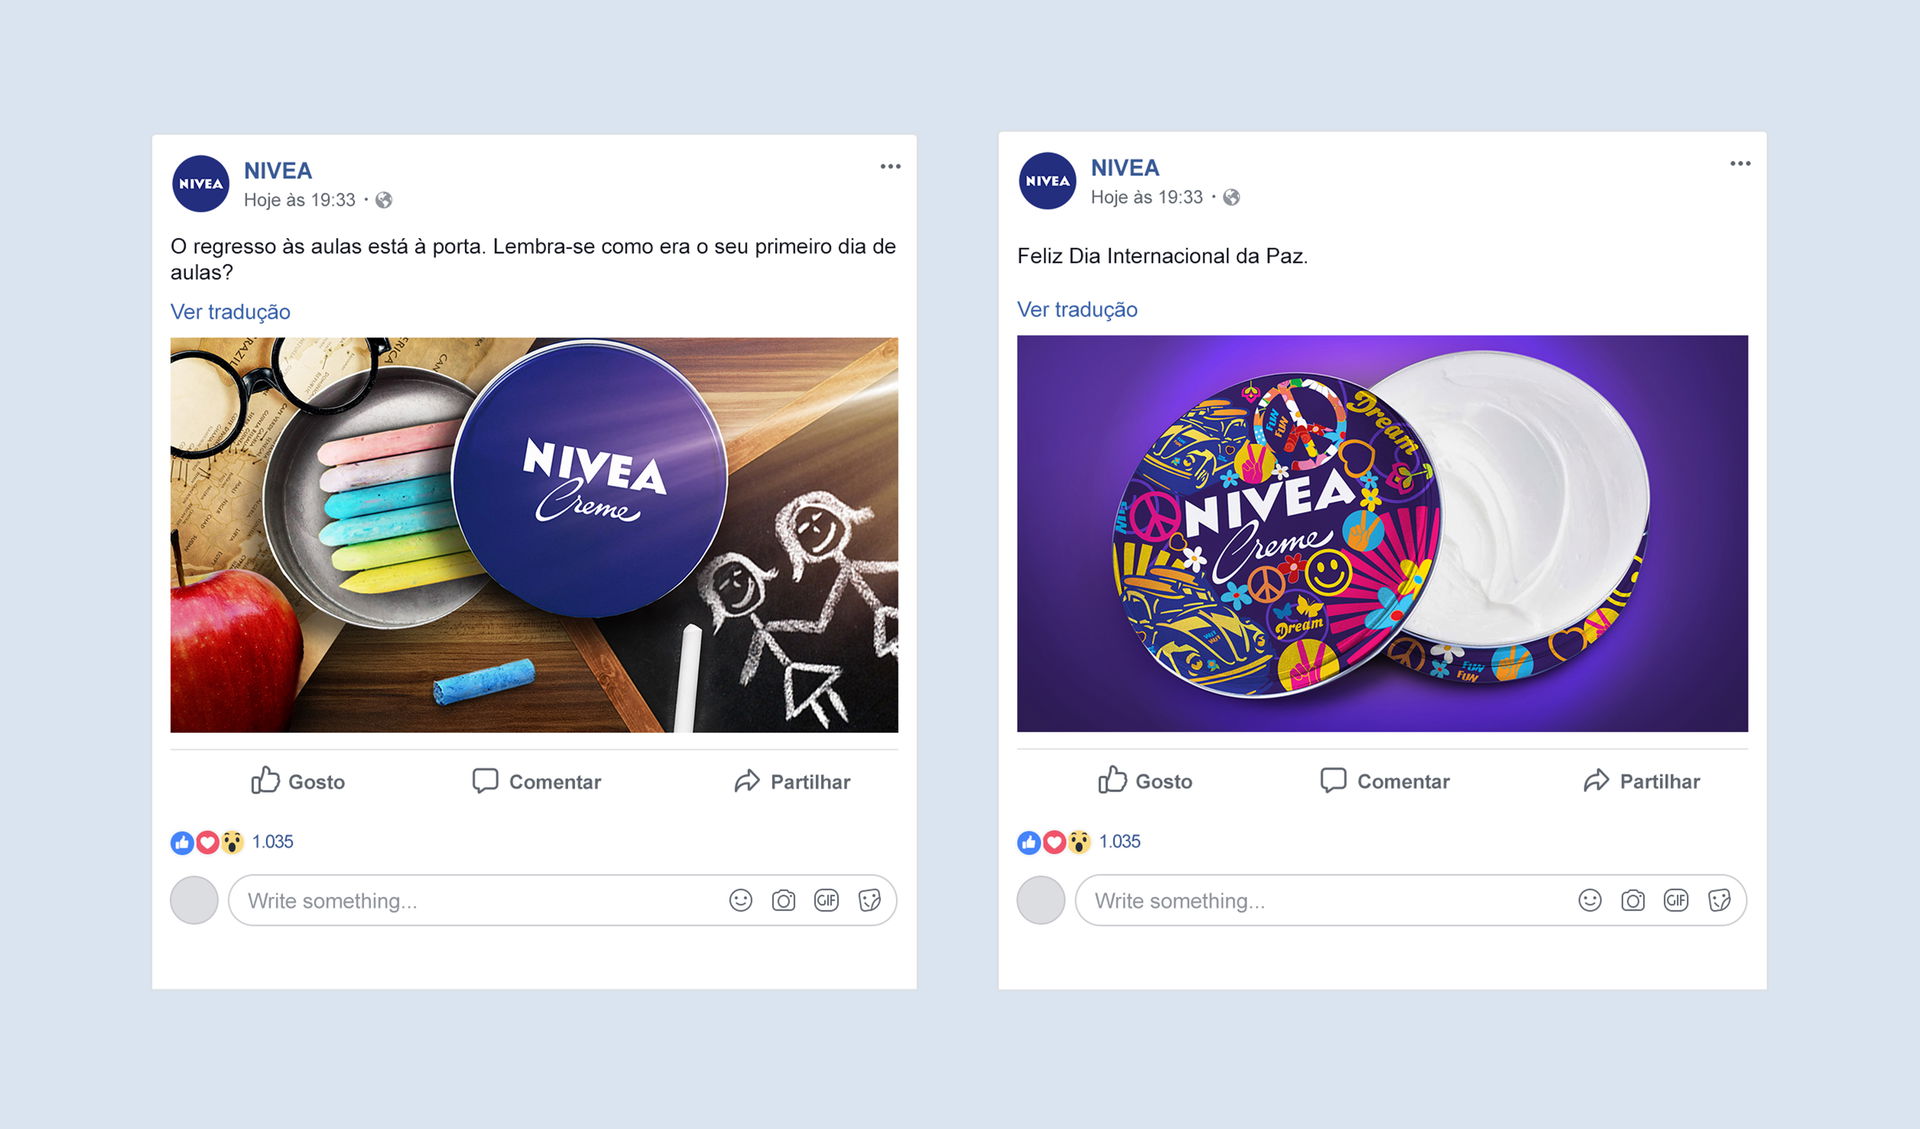1920x1129 pixels.
Task: Open sticker picker in left comment box
Action: pos(869,900)
